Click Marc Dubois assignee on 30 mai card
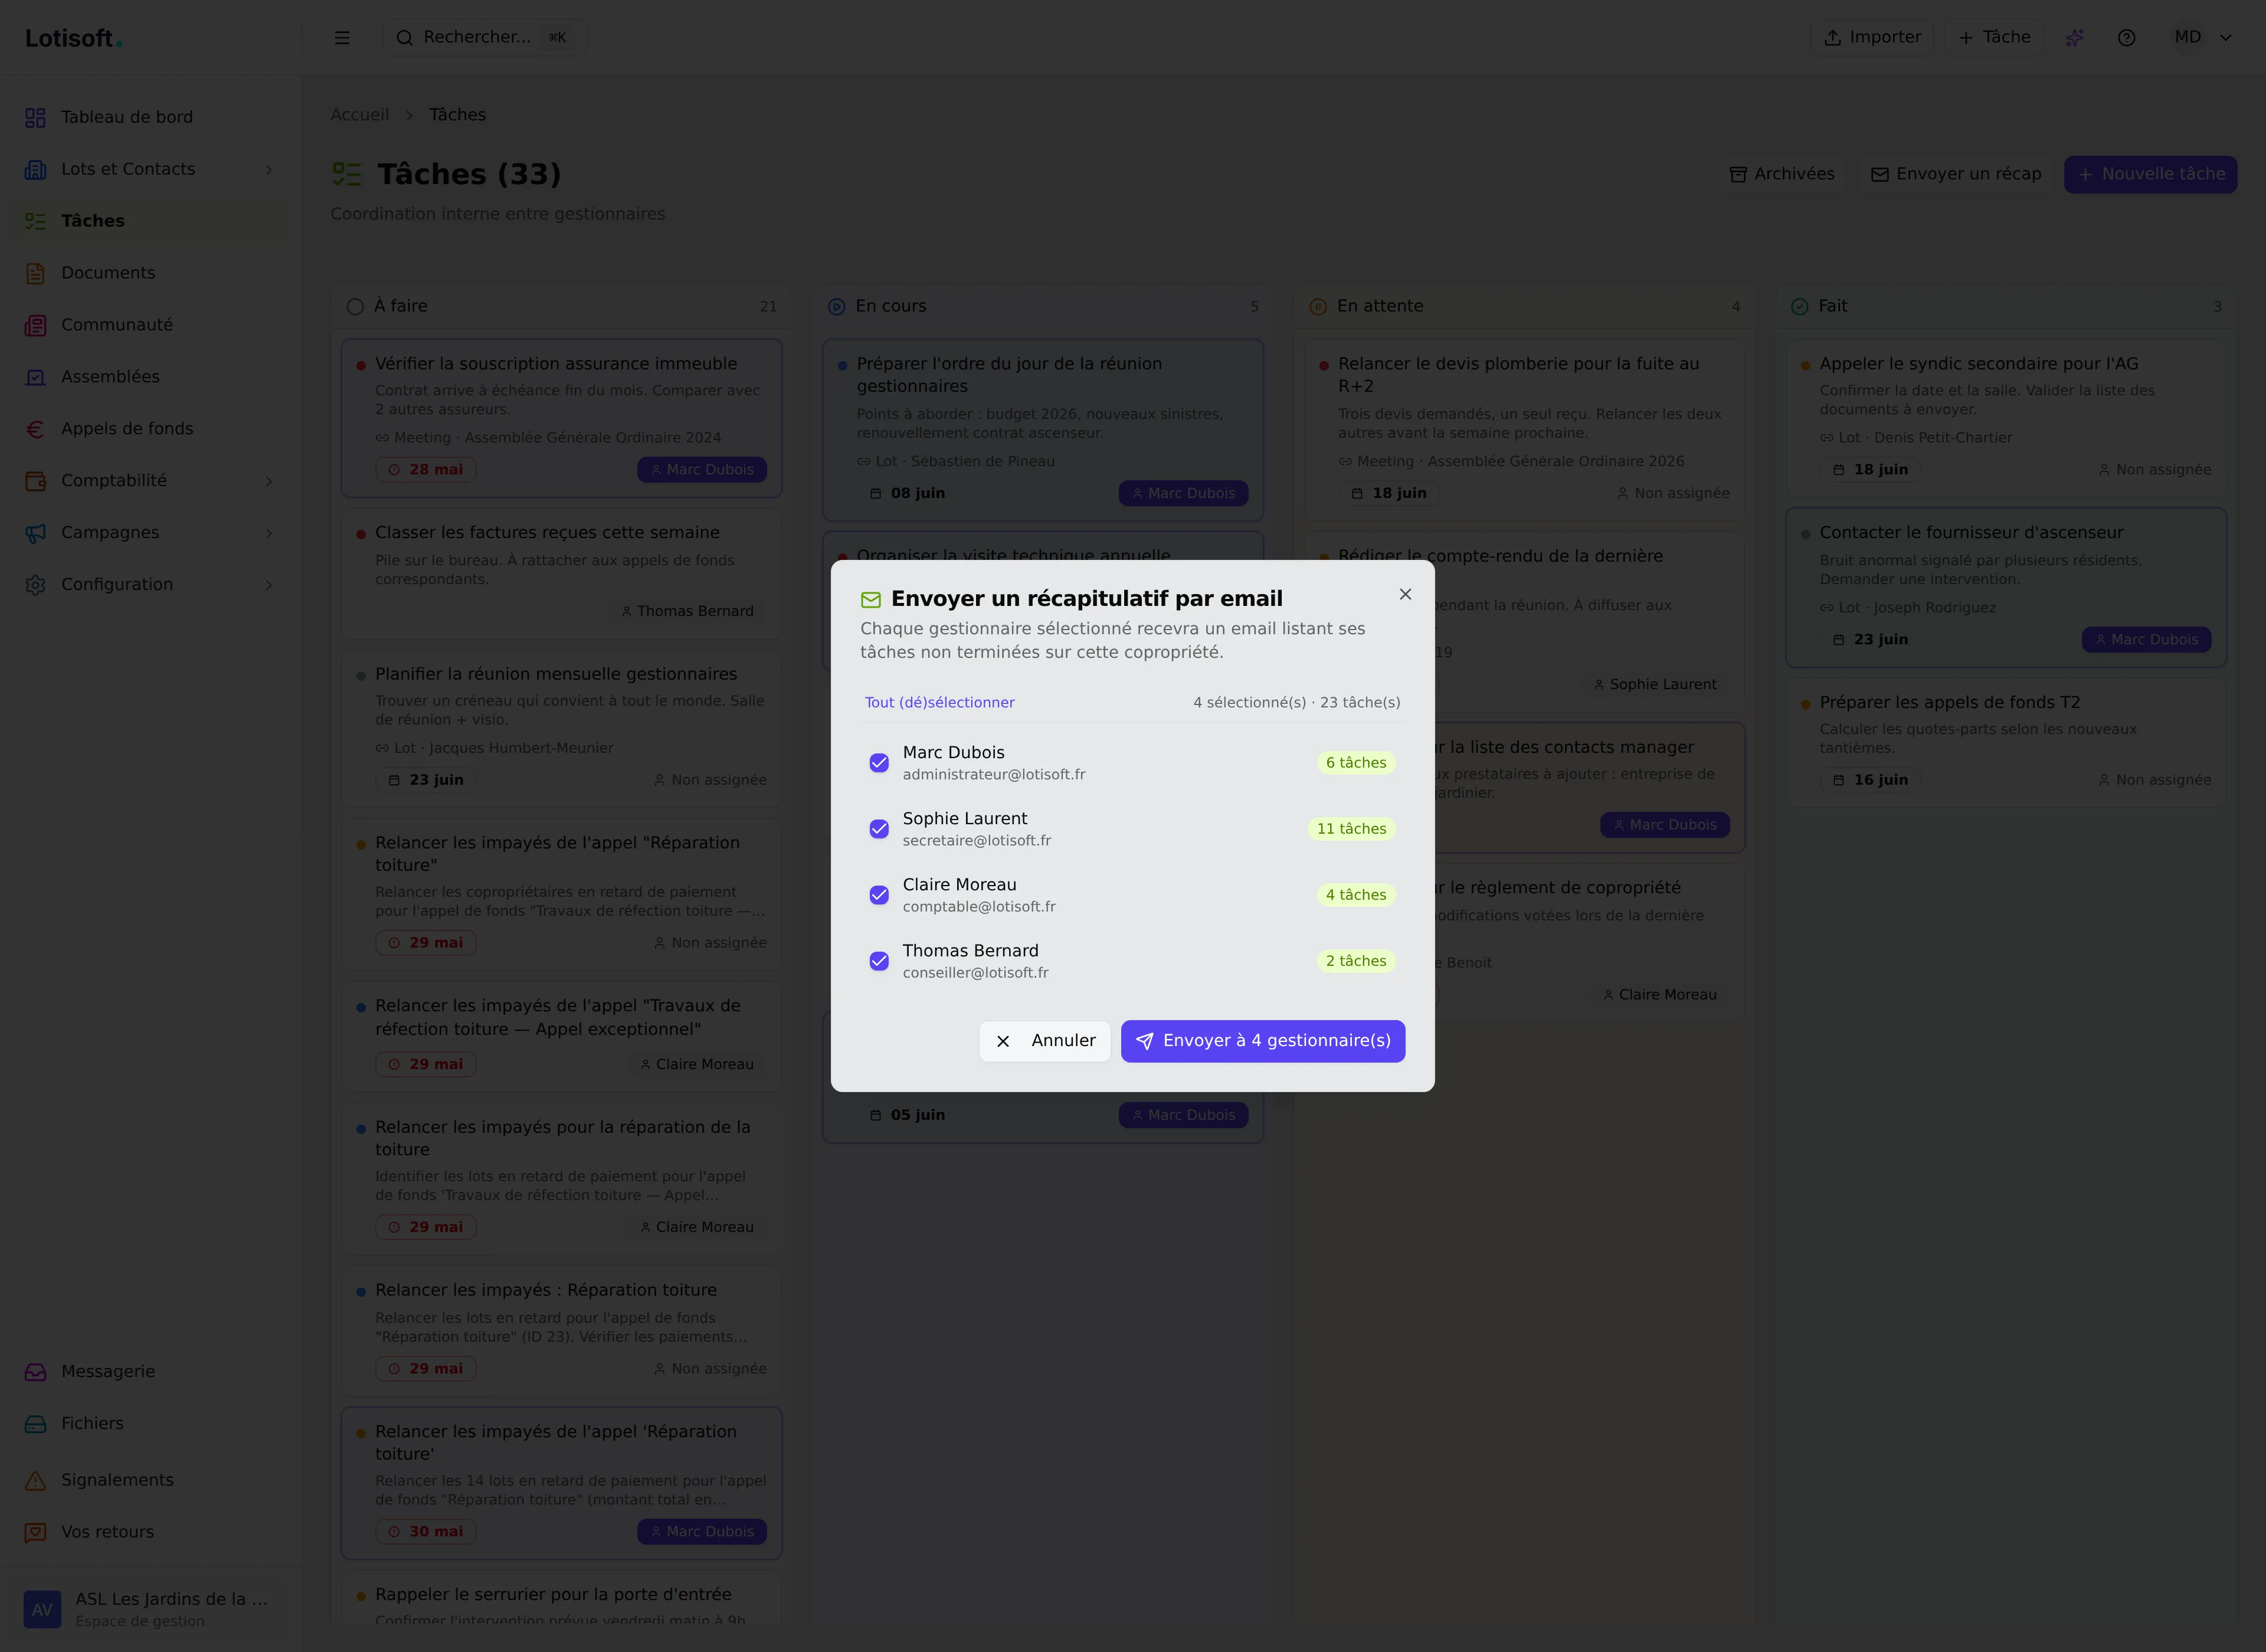The height and width of the screenshot is (1652, 2266). pos(702,1532)
